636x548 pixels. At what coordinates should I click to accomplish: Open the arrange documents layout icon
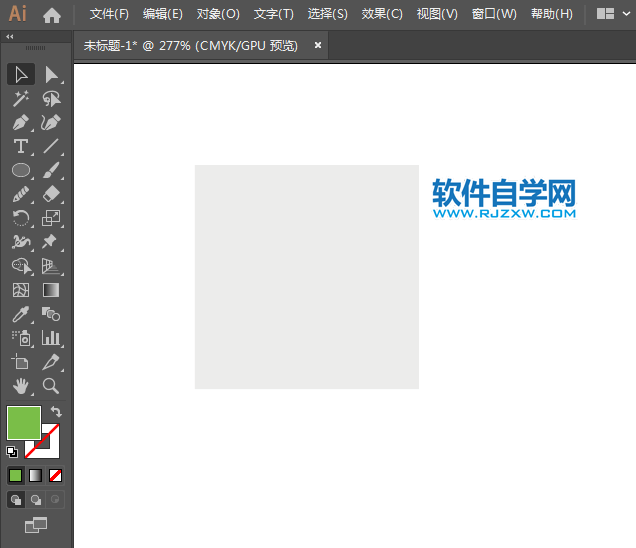(605, 14)
